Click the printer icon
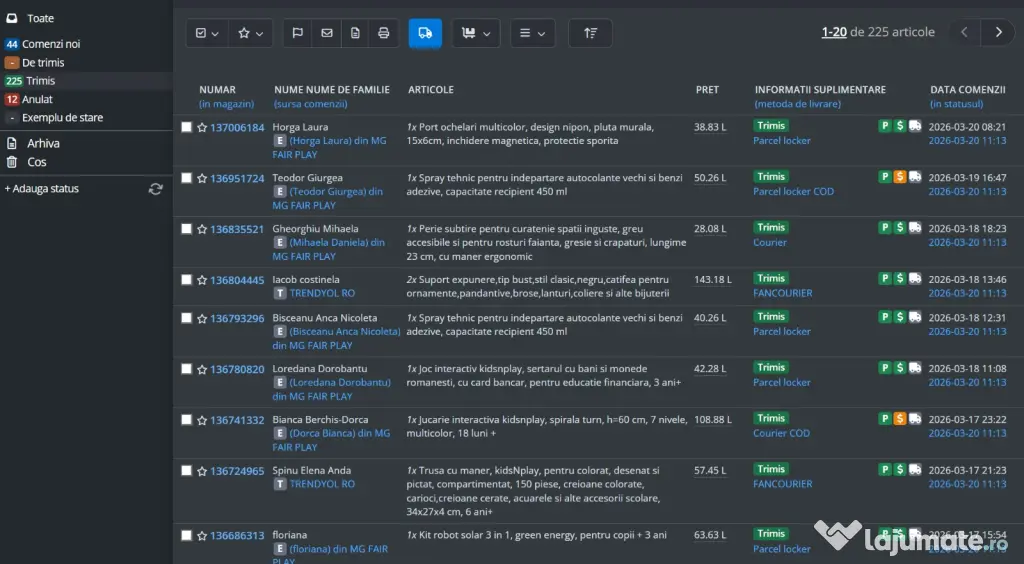 (x=383, y=33)
